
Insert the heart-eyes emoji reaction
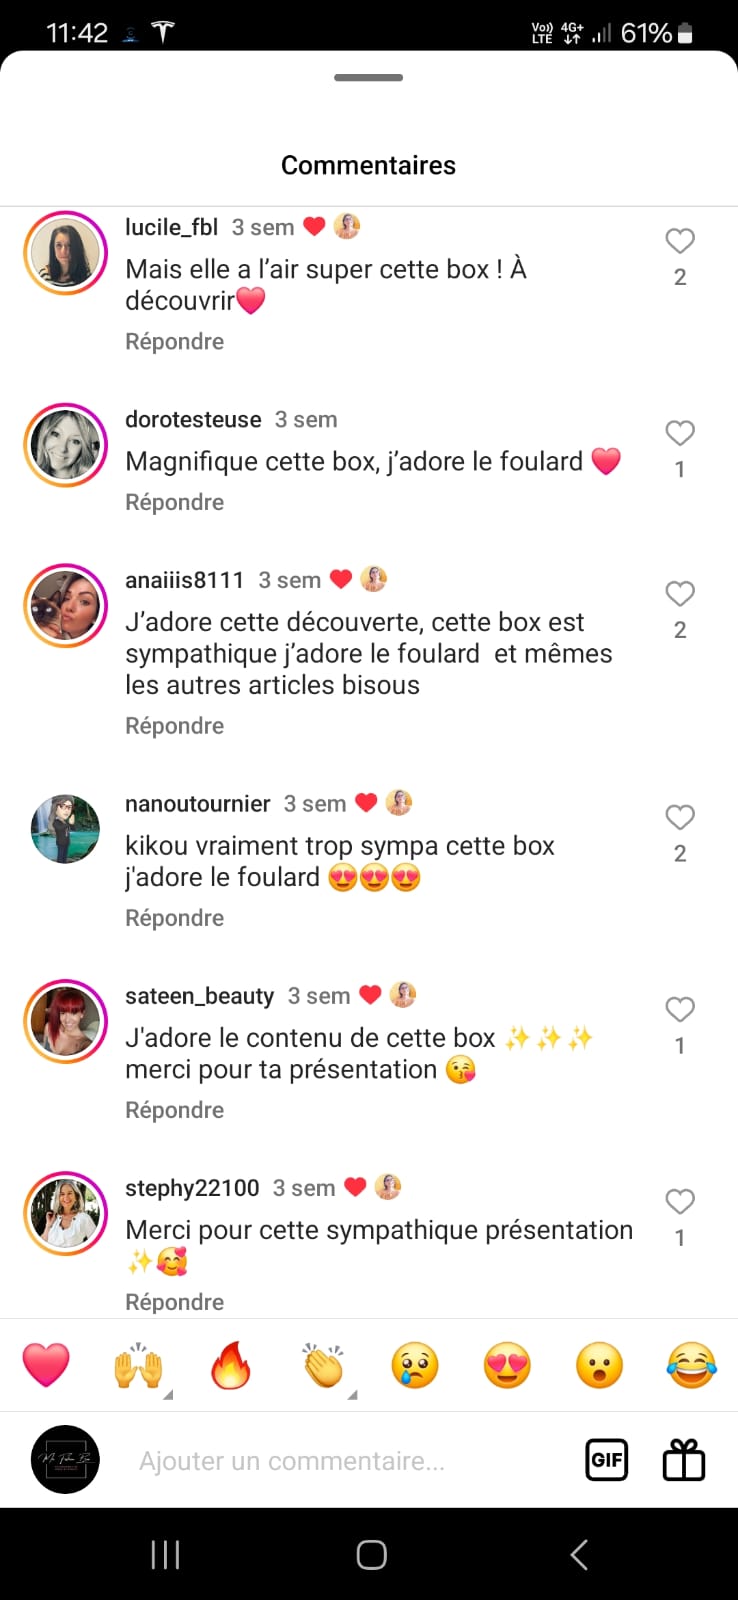pyautogui.click(x=507, y=1365)
